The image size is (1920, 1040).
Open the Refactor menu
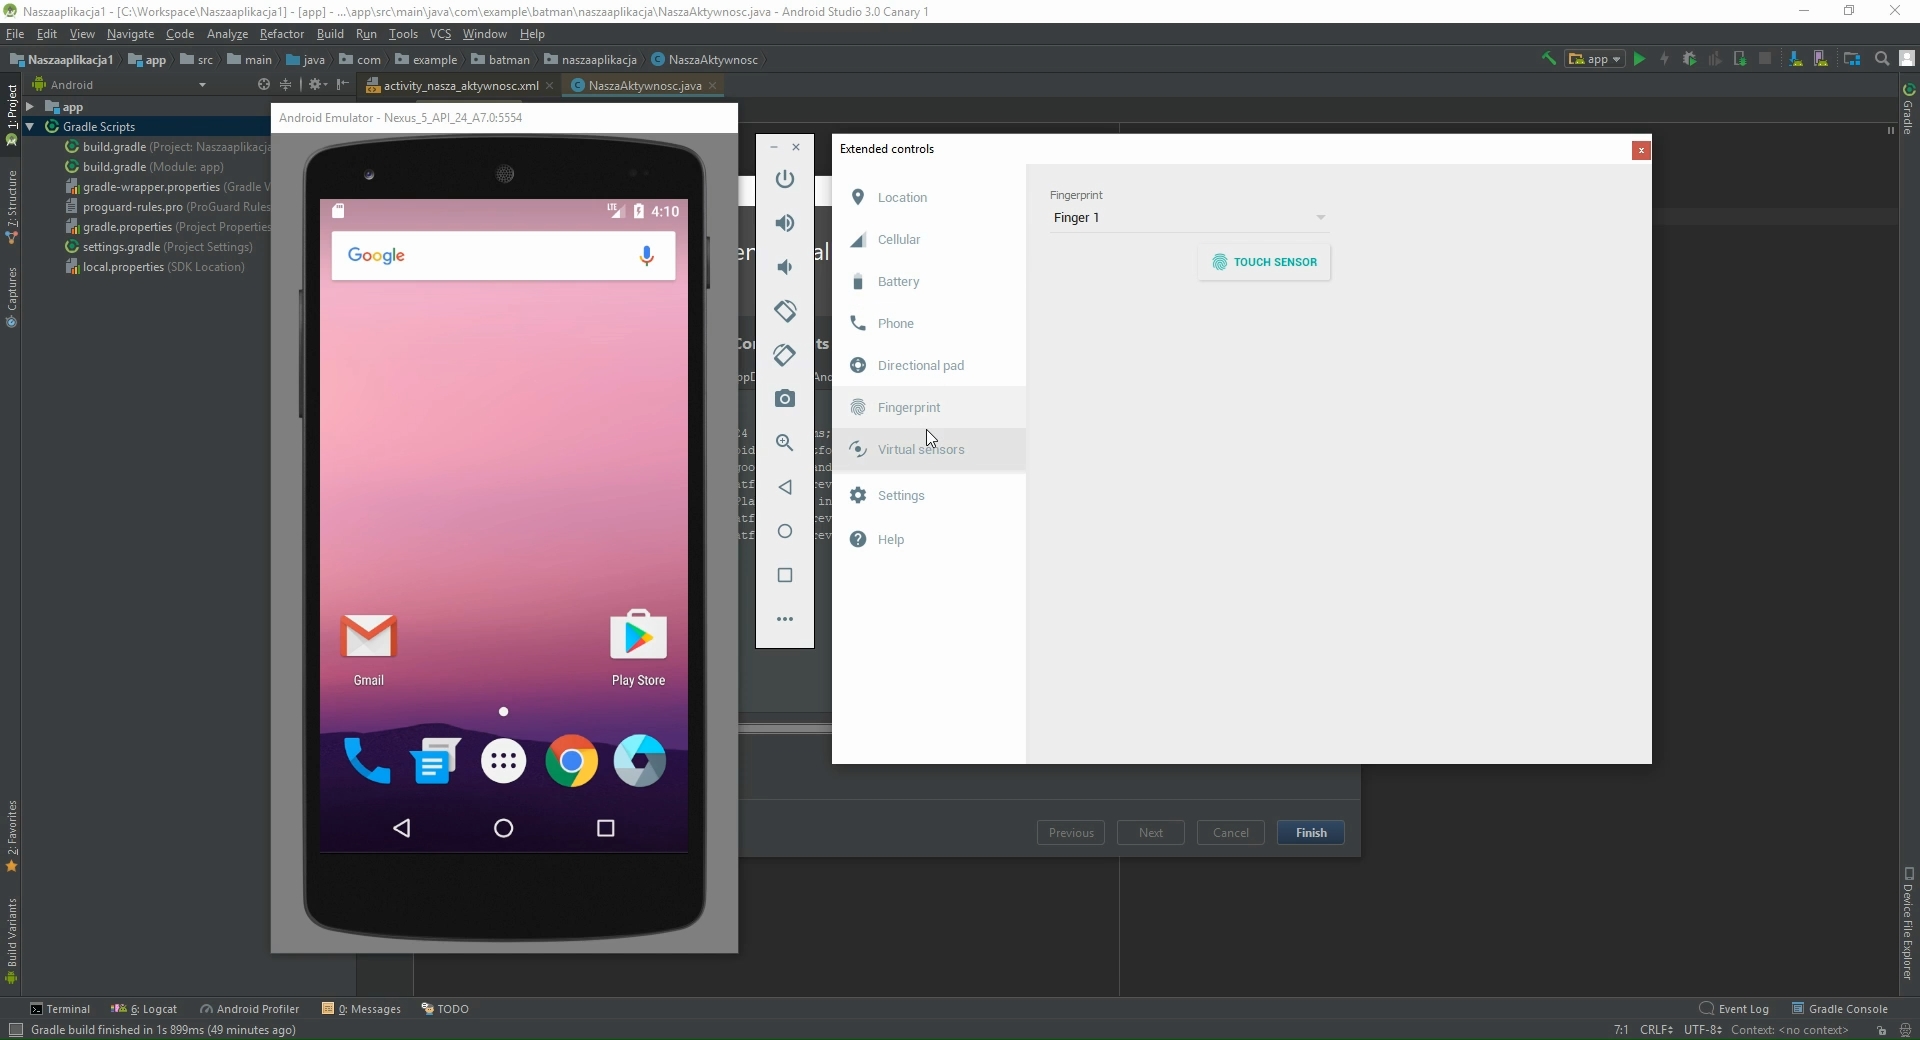(x=281, y=34)
